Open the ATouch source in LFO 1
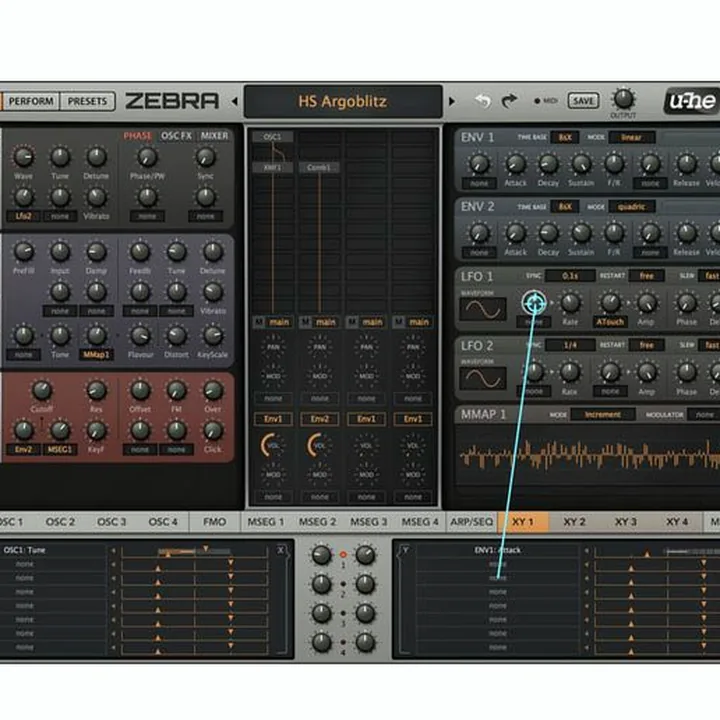Image resolution: width=720 pixels, height=720 pixels. (x=610, y=322)
